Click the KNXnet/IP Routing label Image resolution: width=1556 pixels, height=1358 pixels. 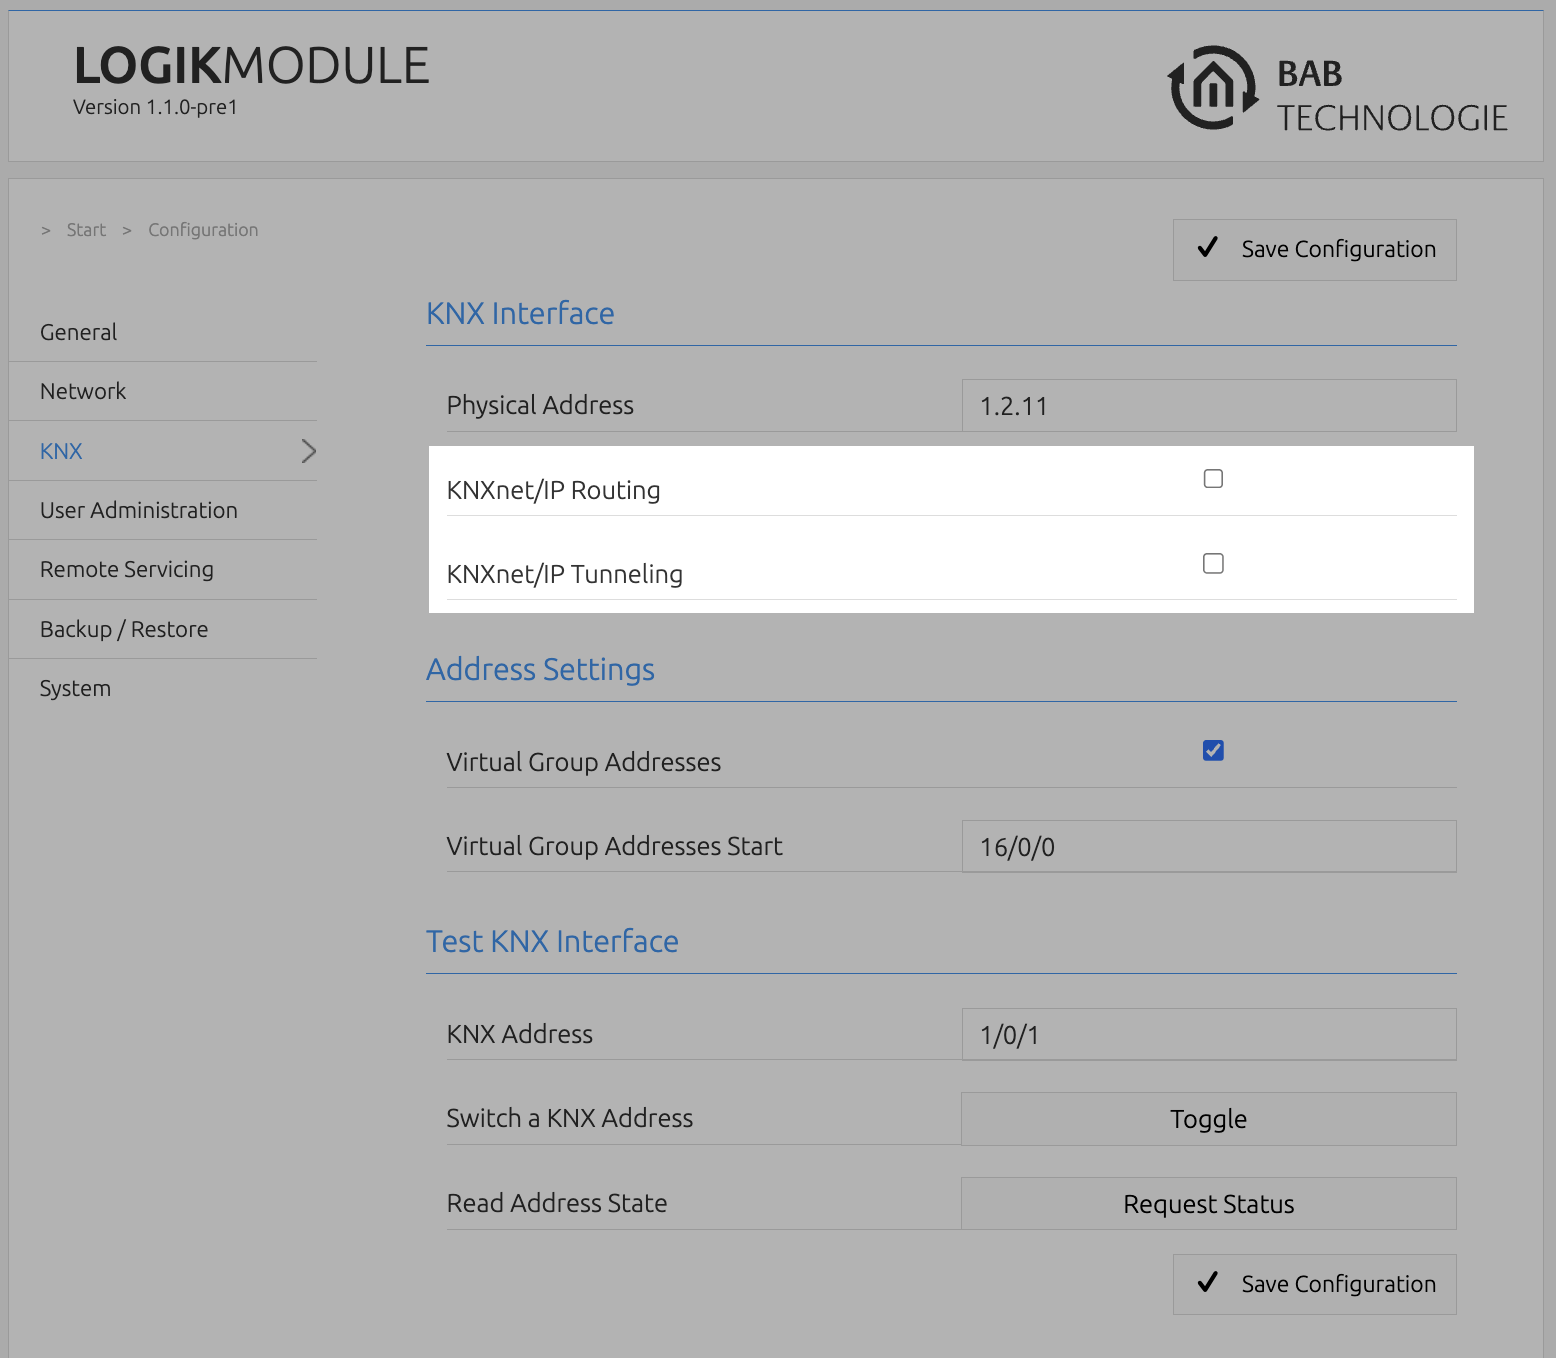[553, 490]
